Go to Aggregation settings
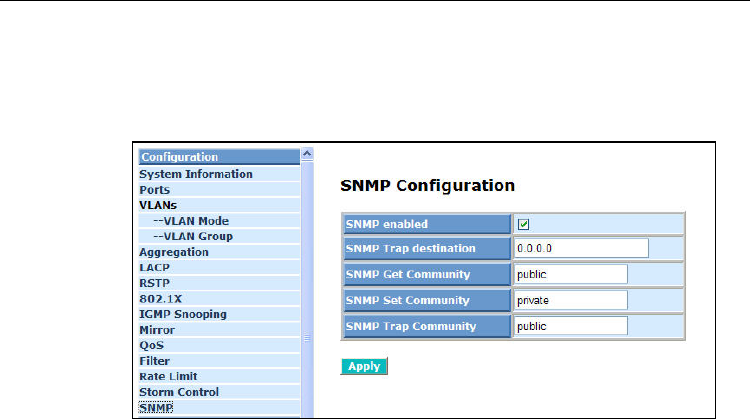Viewport: 750px width, 419px height. click(x=174, y=252)
